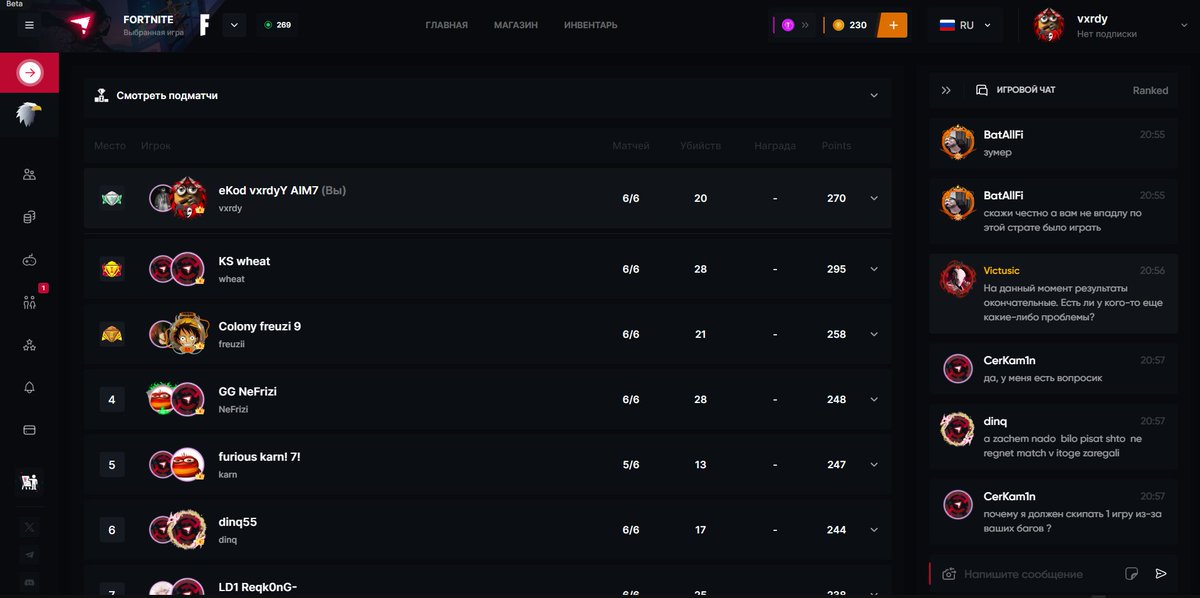Click the 5/6 matches value of furious karn
This screenshot has height=598, width=1200.
(631, 464)
